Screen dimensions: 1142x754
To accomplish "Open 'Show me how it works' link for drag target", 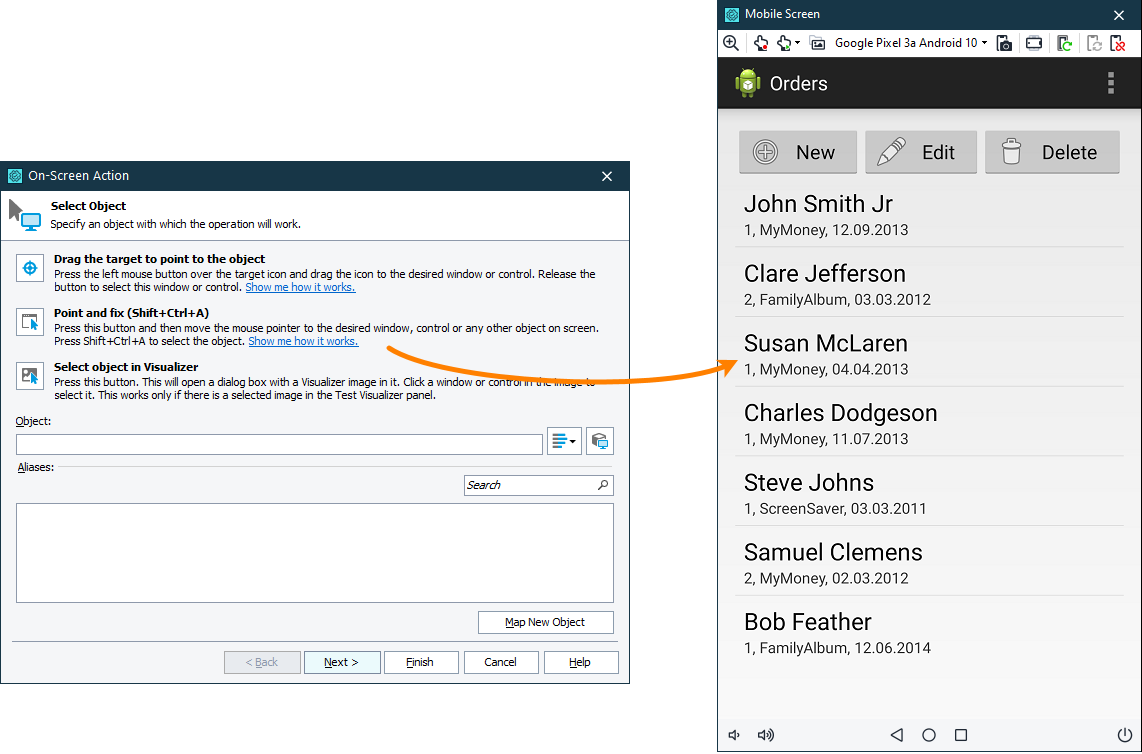I will 300,287.
